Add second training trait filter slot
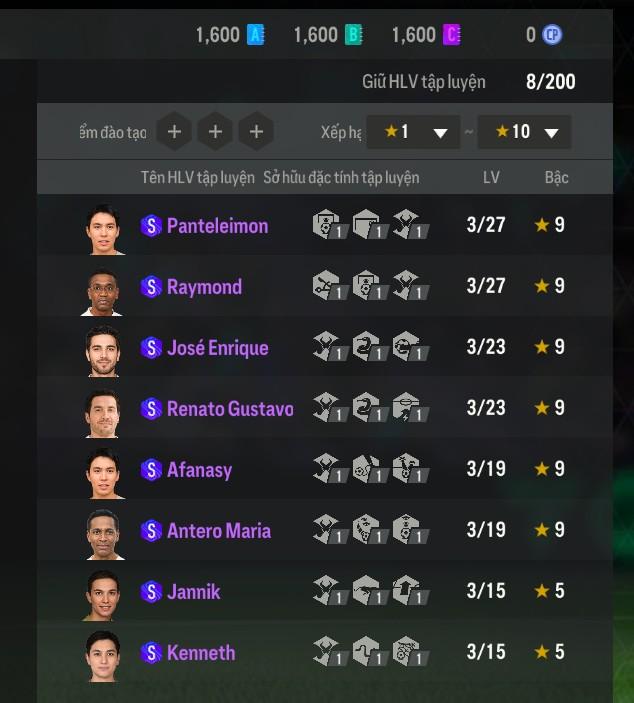The height and width of the screenshot is (703, 634). click(x=215, y=131)
